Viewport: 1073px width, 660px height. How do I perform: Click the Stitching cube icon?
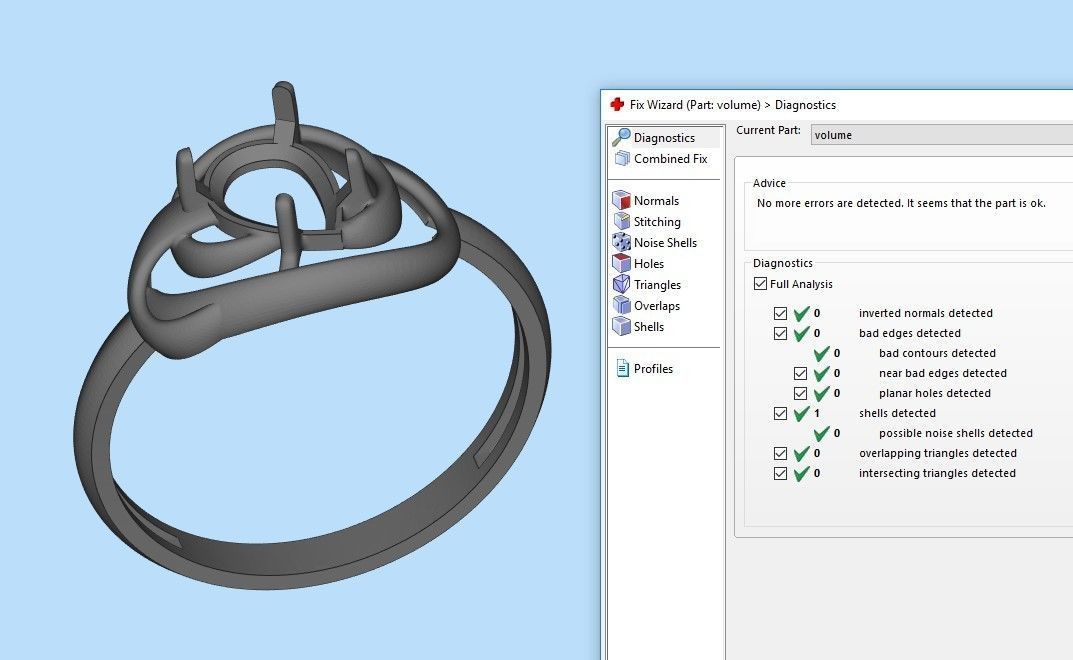(621, 221)
